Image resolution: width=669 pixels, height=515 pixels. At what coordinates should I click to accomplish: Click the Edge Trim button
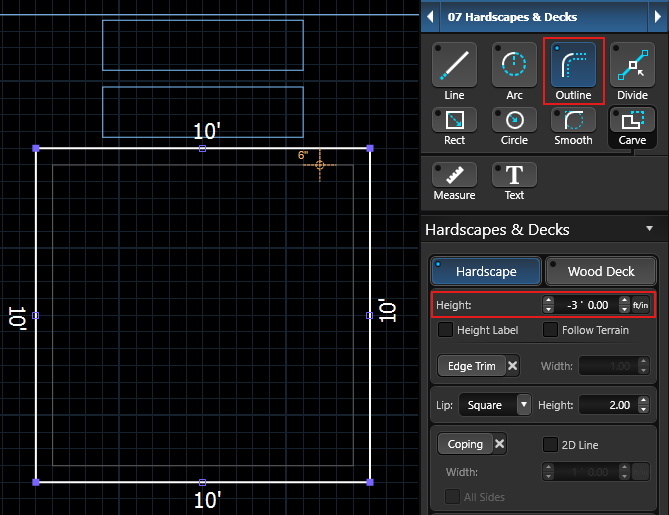(x=471, y=366)
